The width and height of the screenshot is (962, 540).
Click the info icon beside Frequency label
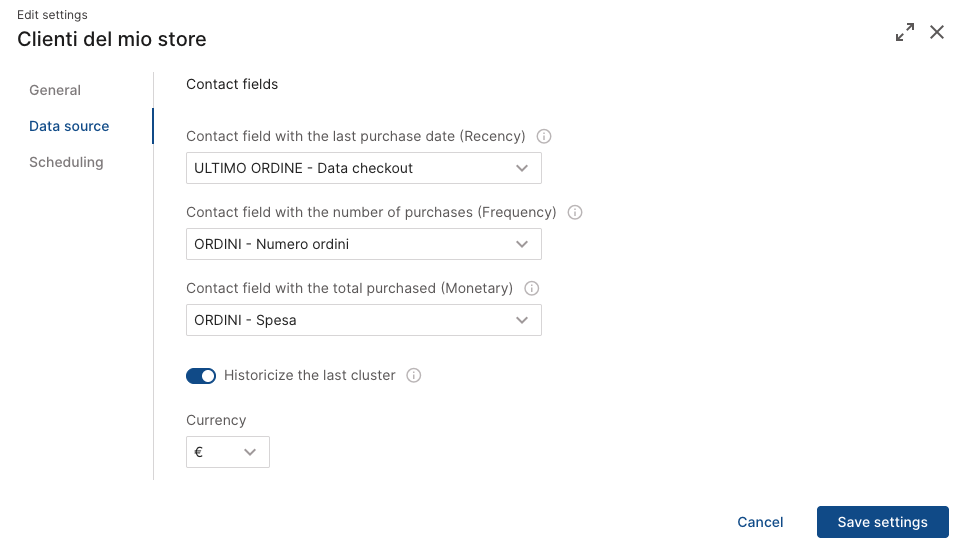(x=575, y=213)
